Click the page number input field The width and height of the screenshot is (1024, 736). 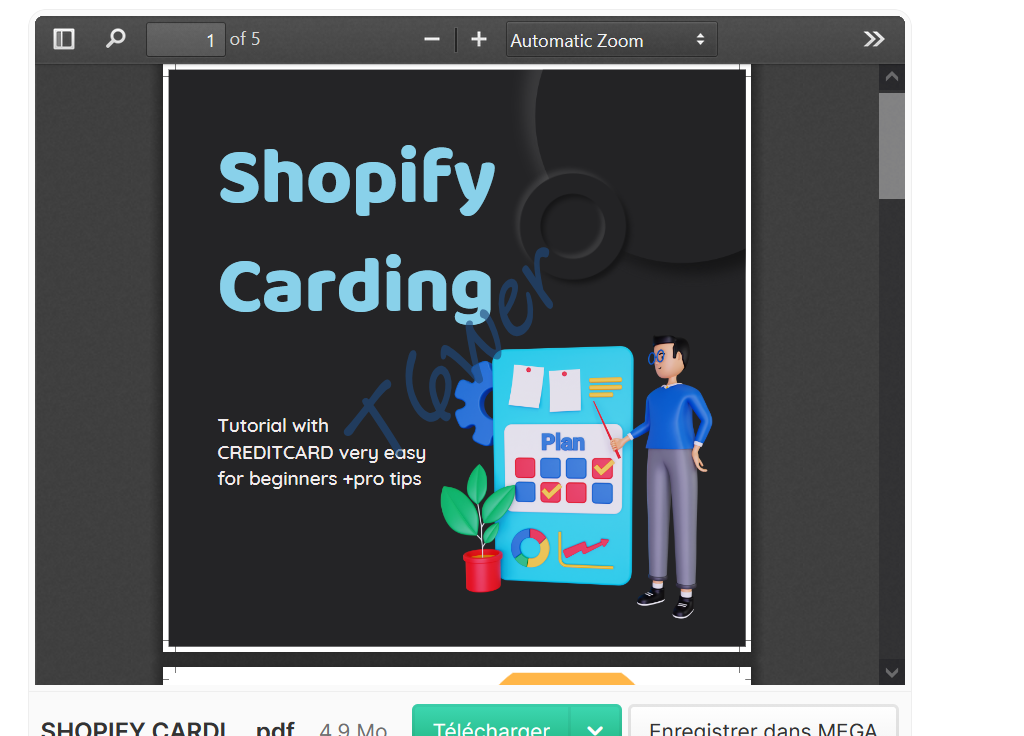pyautogui.click(x=186, y=38)
